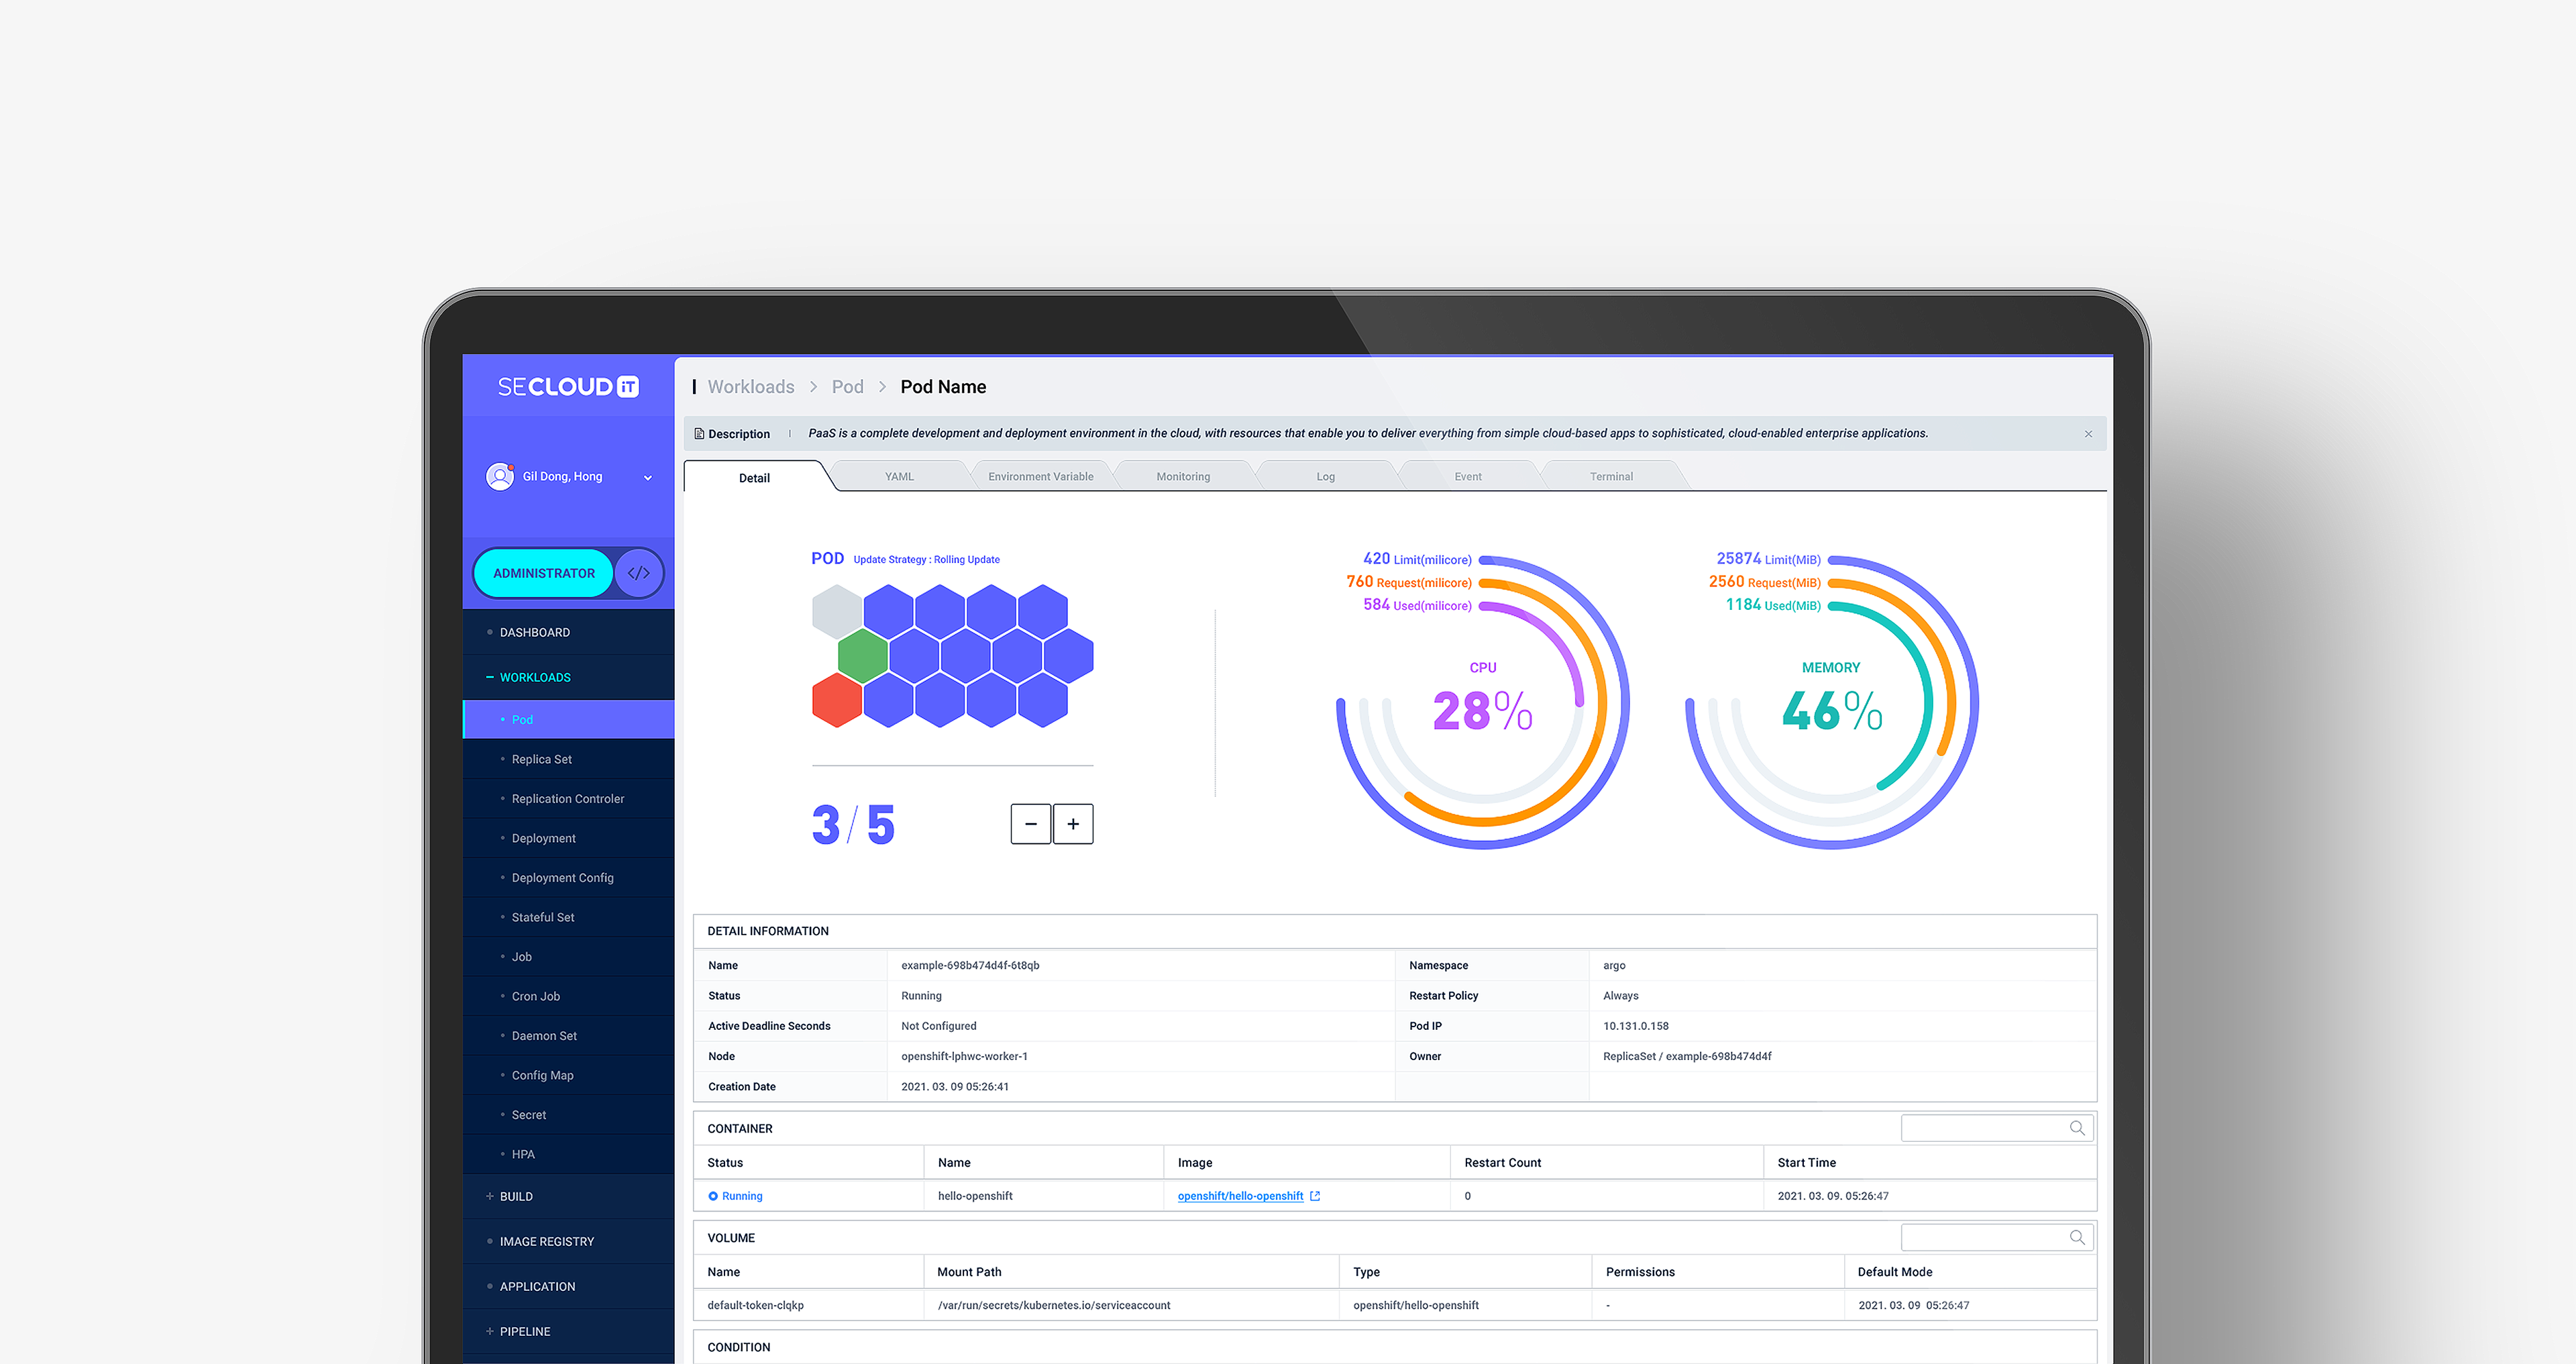Click CONTAINER search magnifier icon
2576x1364 pixels.
2077,1128
